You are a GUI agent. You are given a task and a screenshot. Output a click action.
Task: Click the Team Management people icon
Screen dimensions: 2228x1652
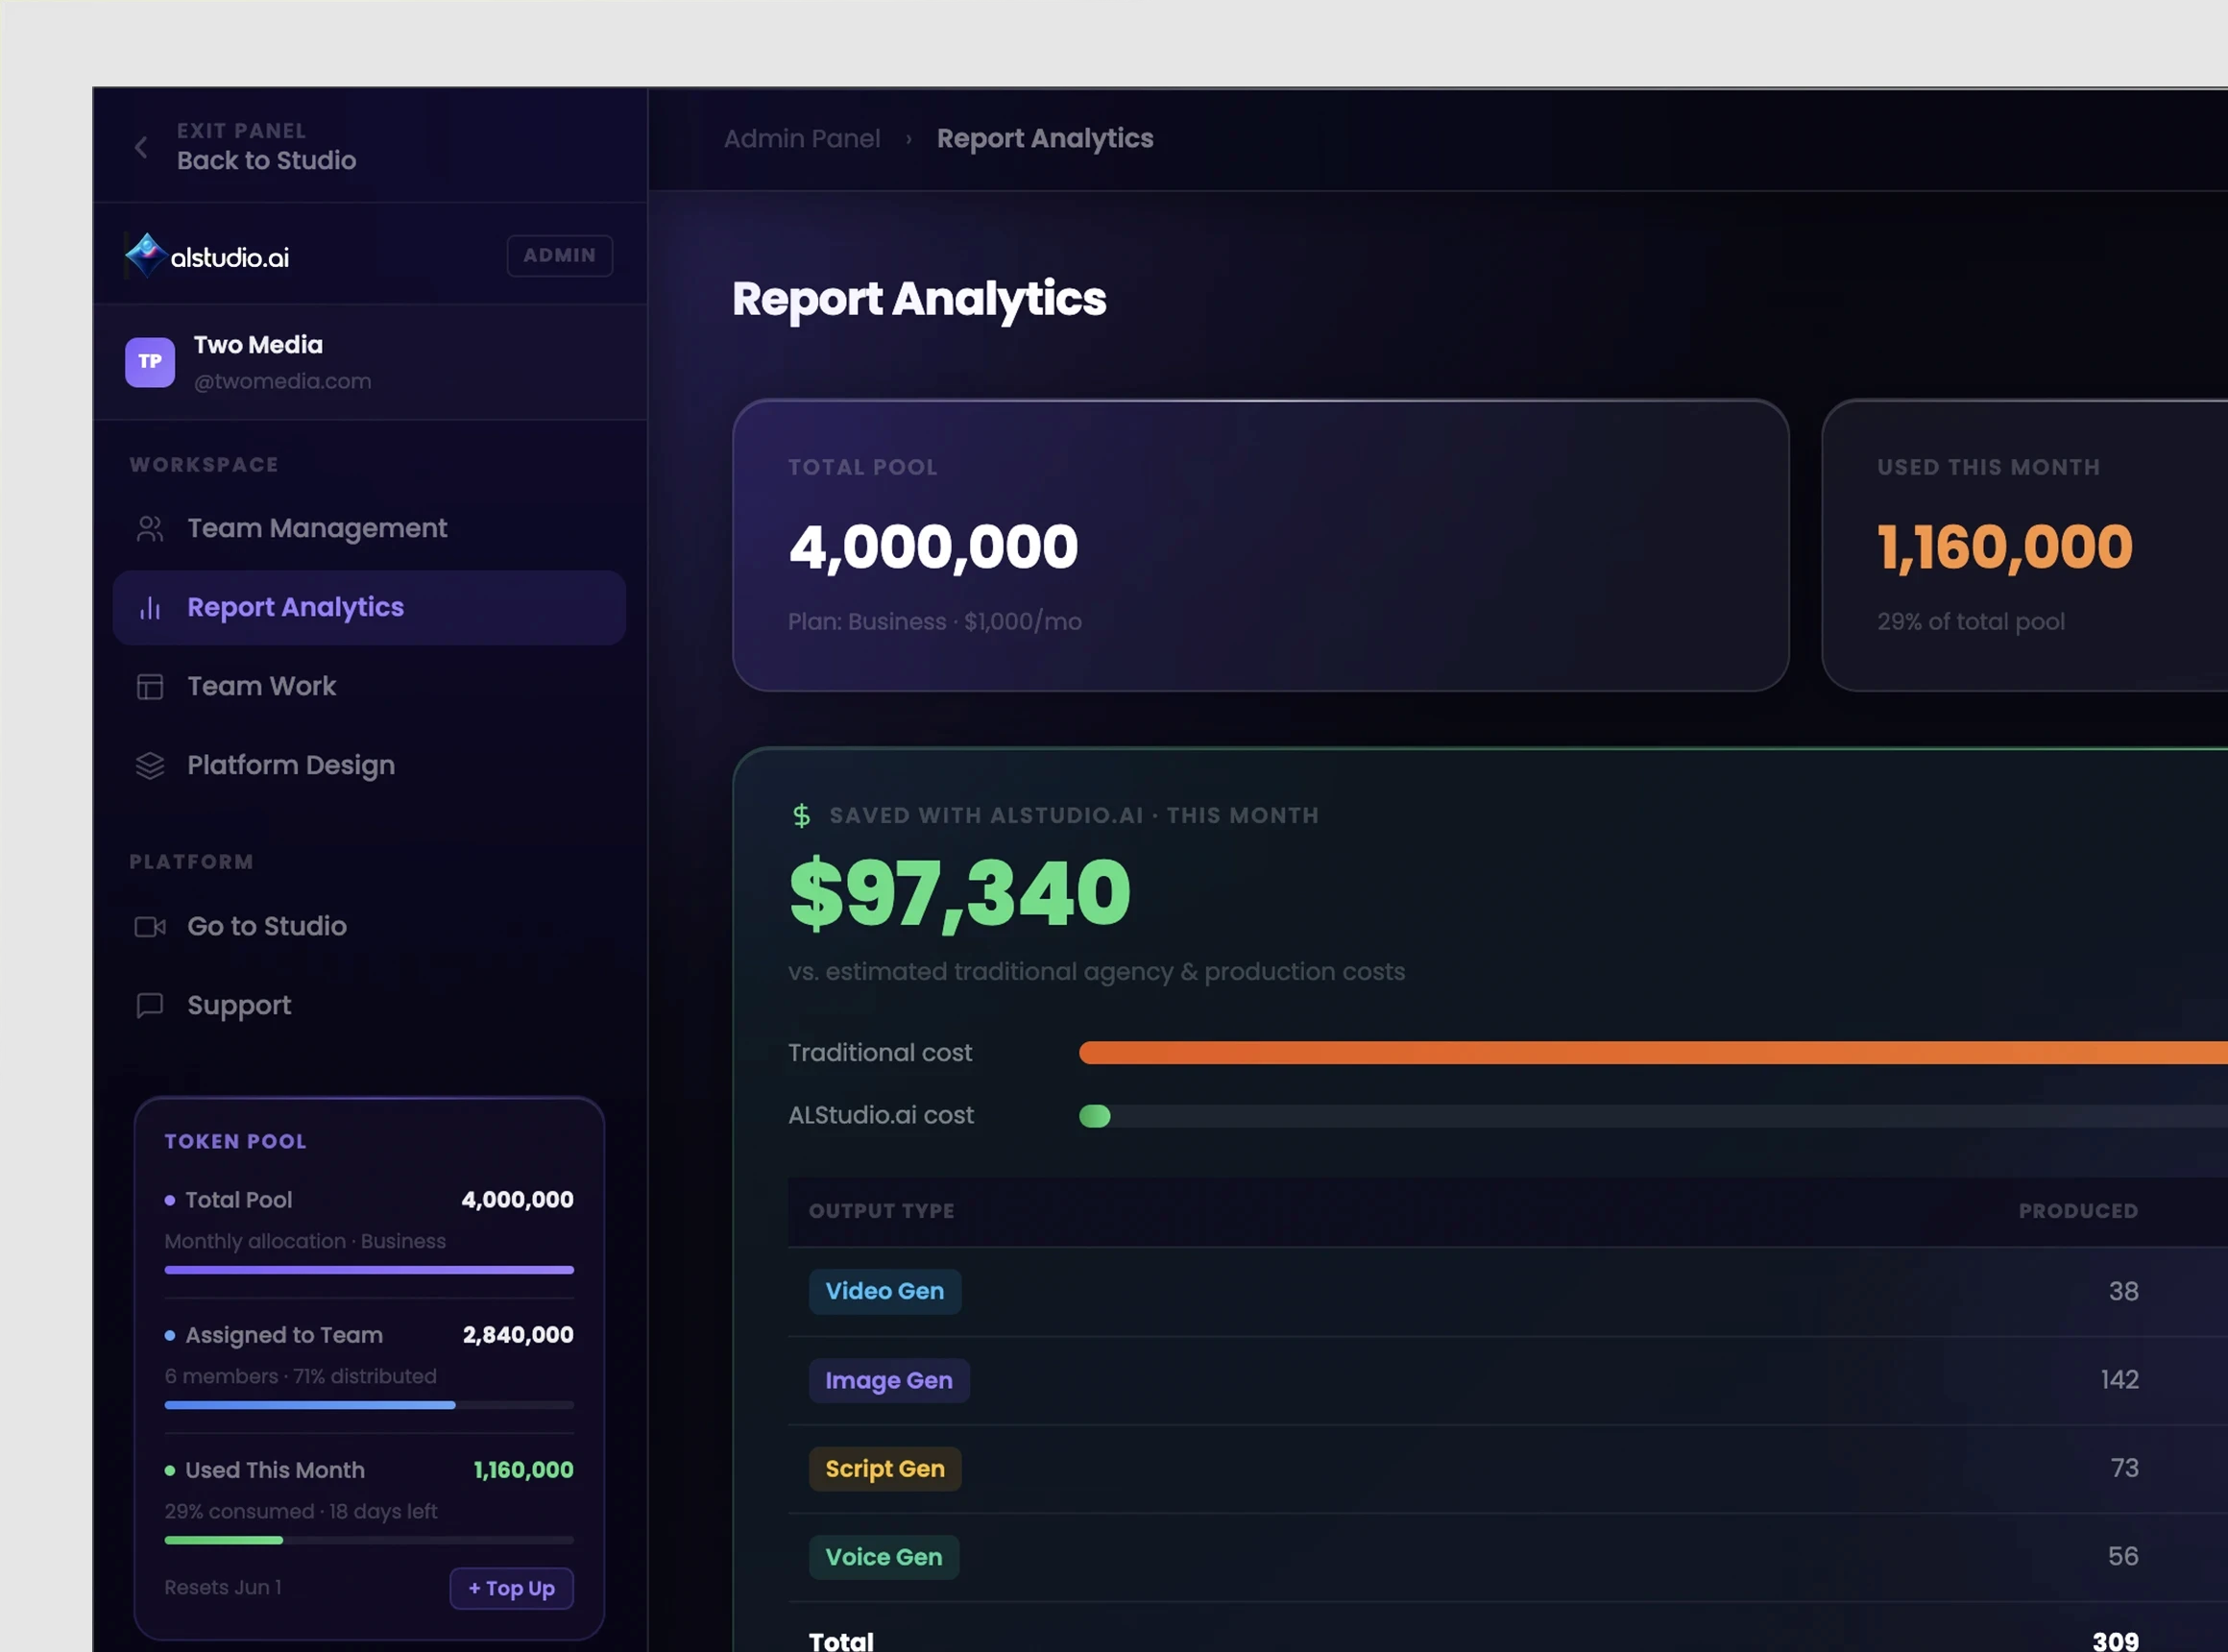pyautogui.click(x=150, y=528)
